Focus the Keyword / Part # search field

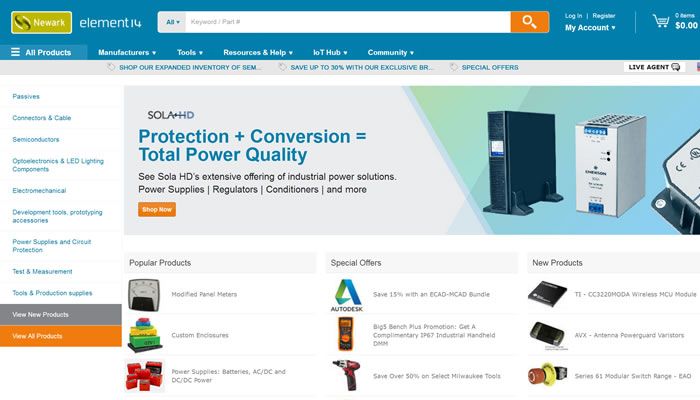(x=348, y=22)
